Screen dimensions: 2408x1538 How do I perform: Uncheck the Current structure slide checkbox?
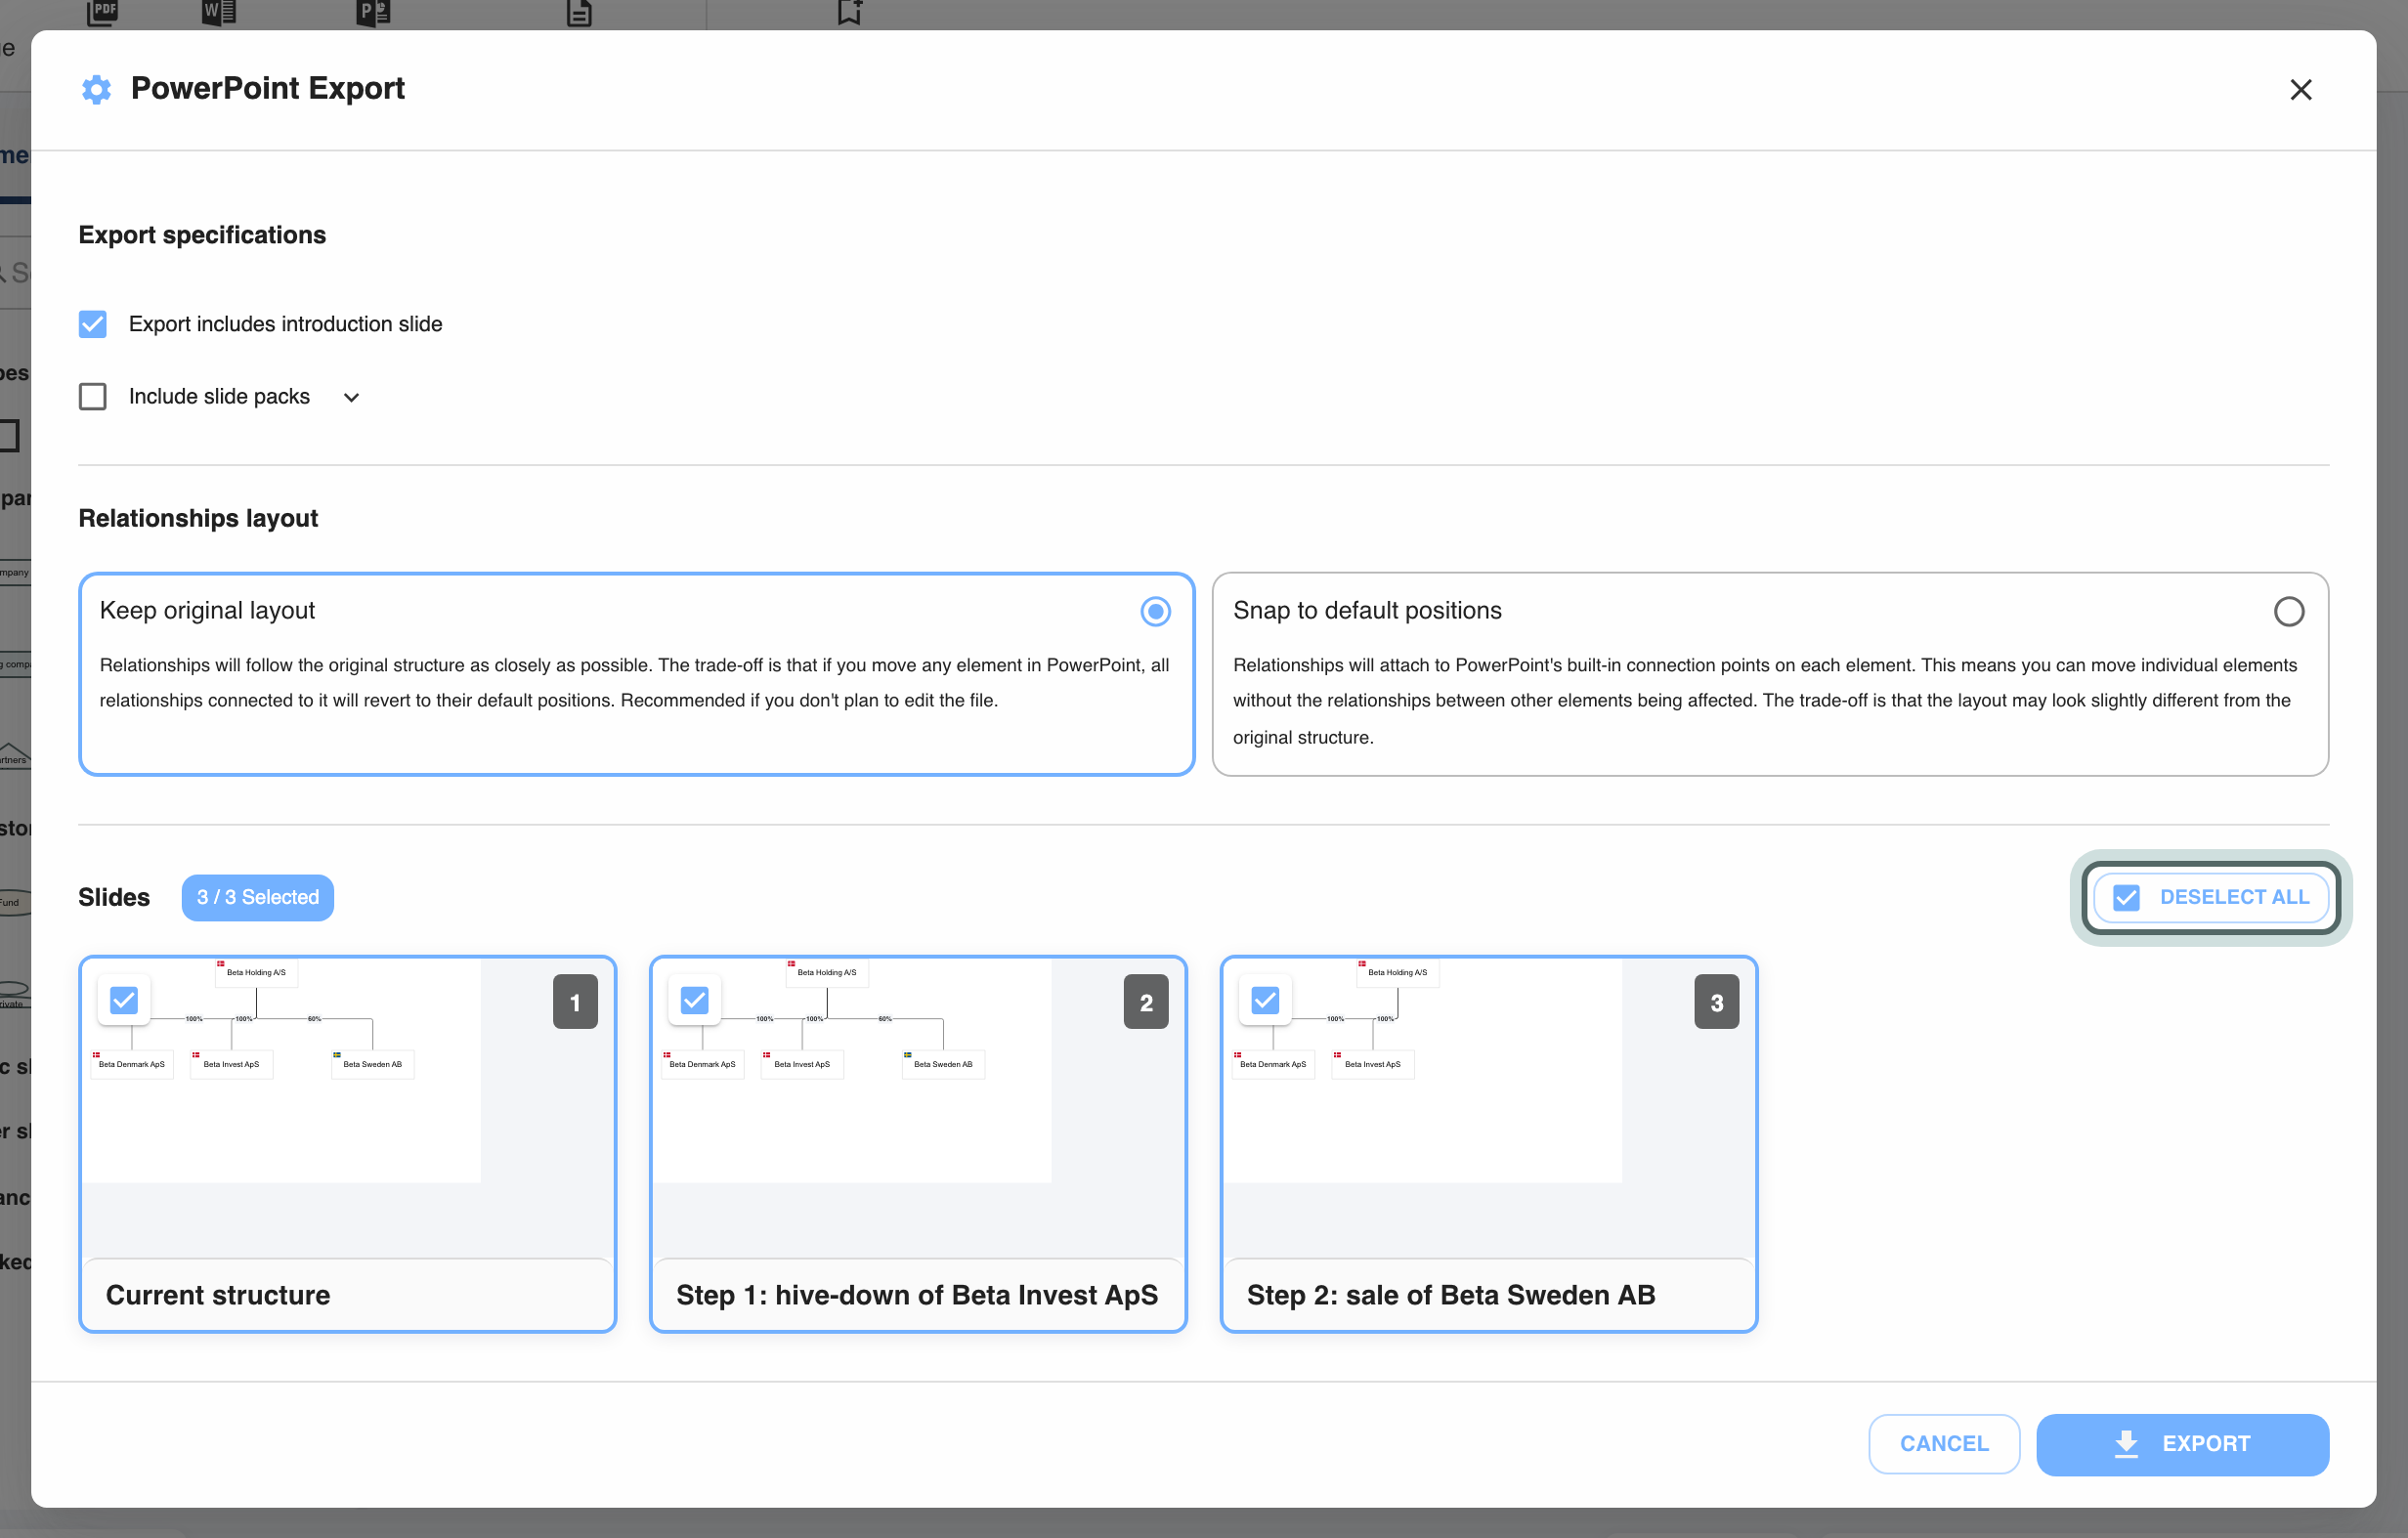[x=124, y=1000]
